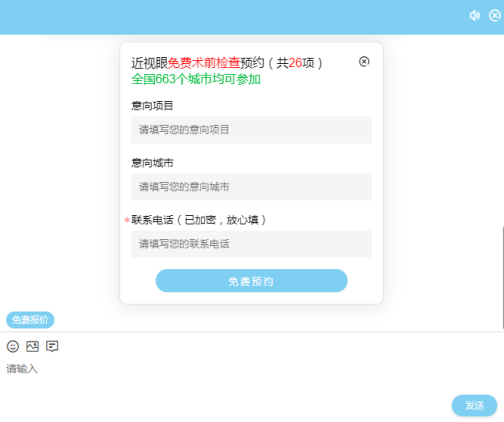Mute chat sound with speaker icon
This screenshot has height=422, width=504.
tap(474, 15)
